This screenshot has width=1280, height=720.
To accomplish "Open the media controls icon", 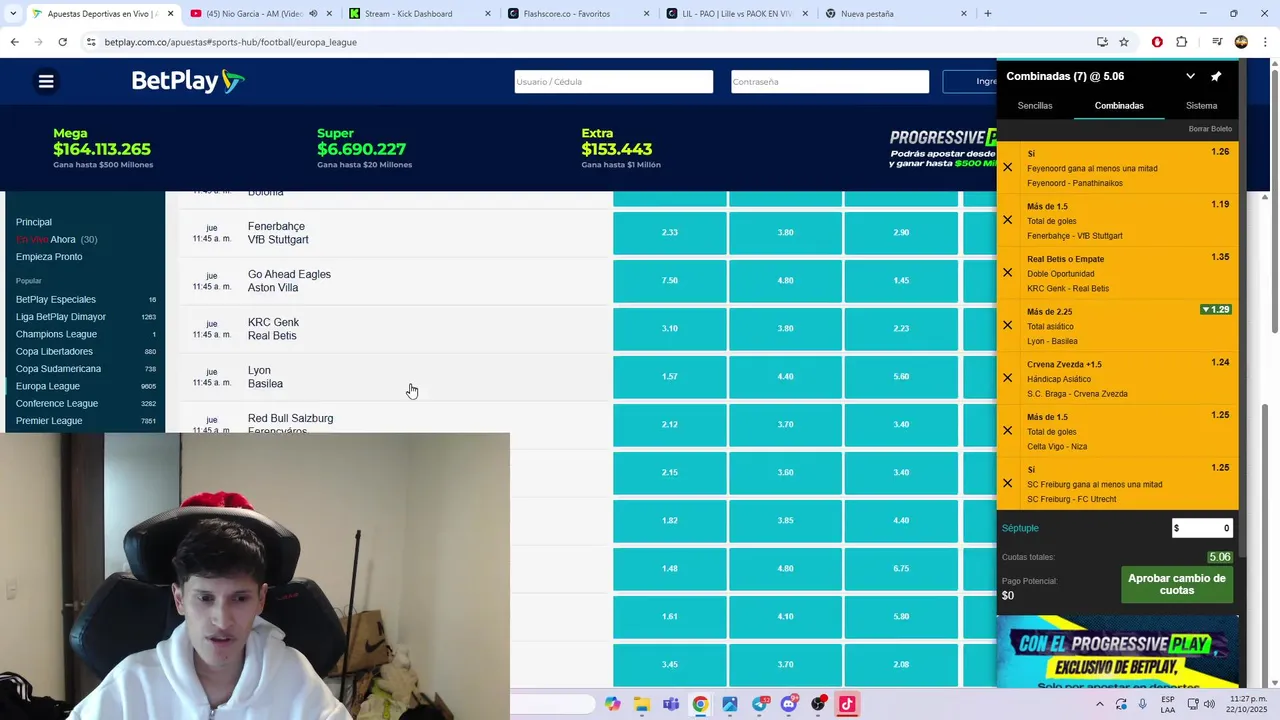I will [1217, 42].
